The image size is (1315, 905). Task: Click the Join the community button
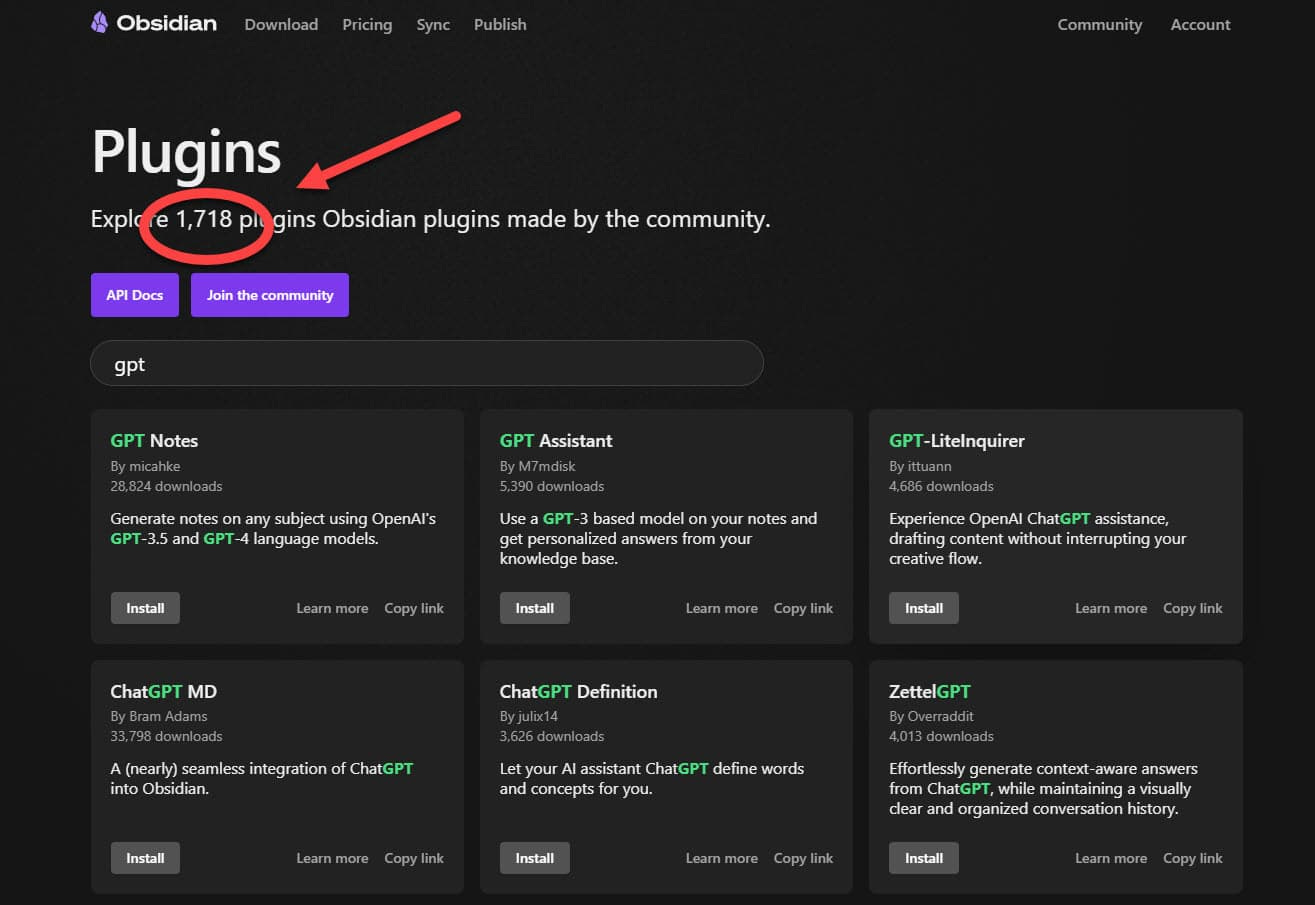270,295
